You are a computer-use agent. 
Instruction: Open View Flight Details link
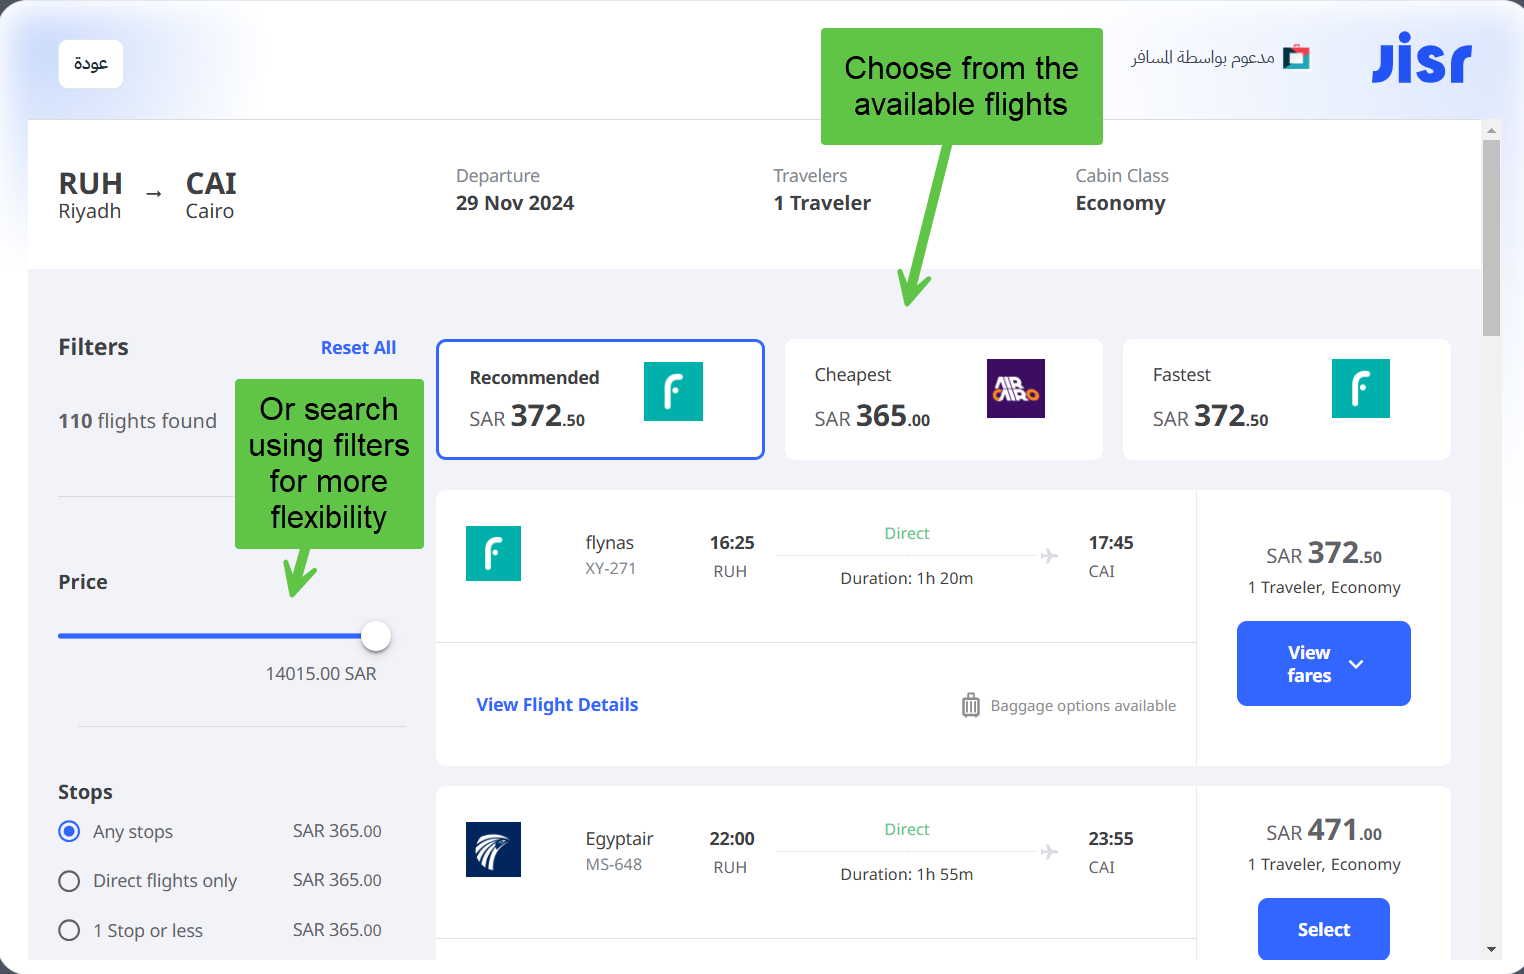tap(557, 705)
